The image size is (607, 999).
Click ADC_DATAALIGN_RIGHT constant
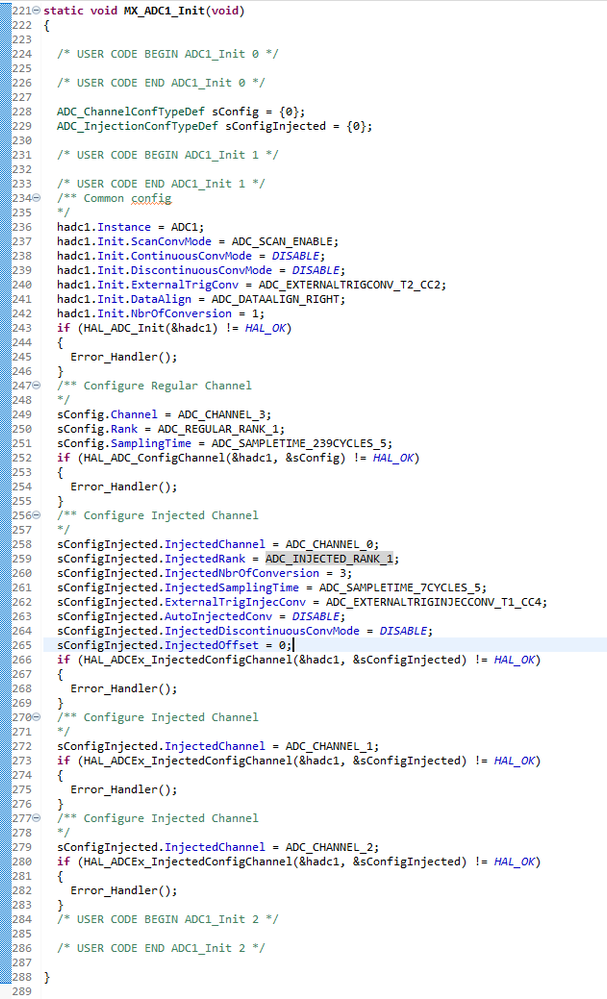tap(275, 299)
